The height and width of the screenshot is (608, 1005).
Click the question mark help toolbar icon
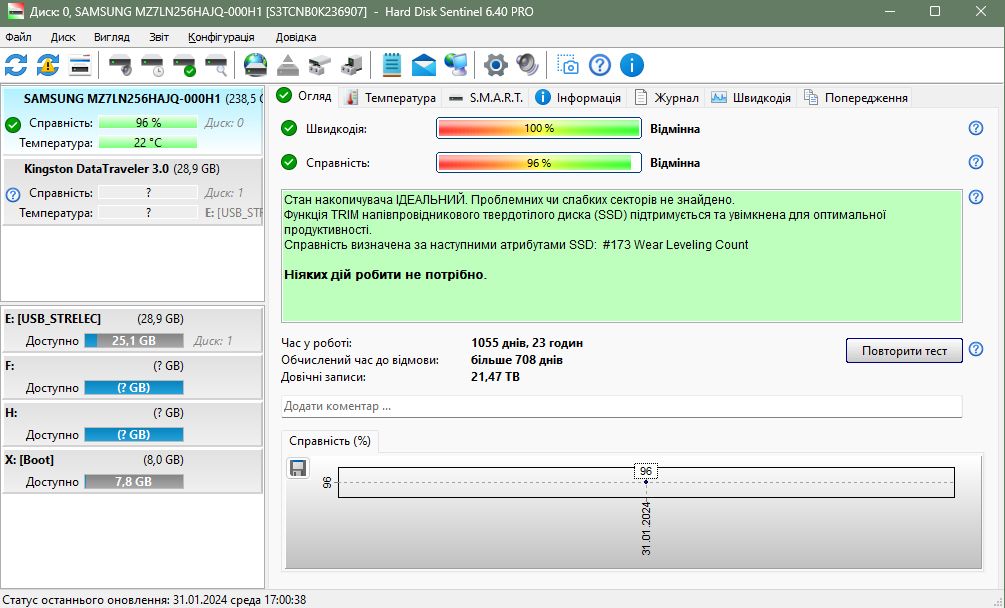pos(600,65)
